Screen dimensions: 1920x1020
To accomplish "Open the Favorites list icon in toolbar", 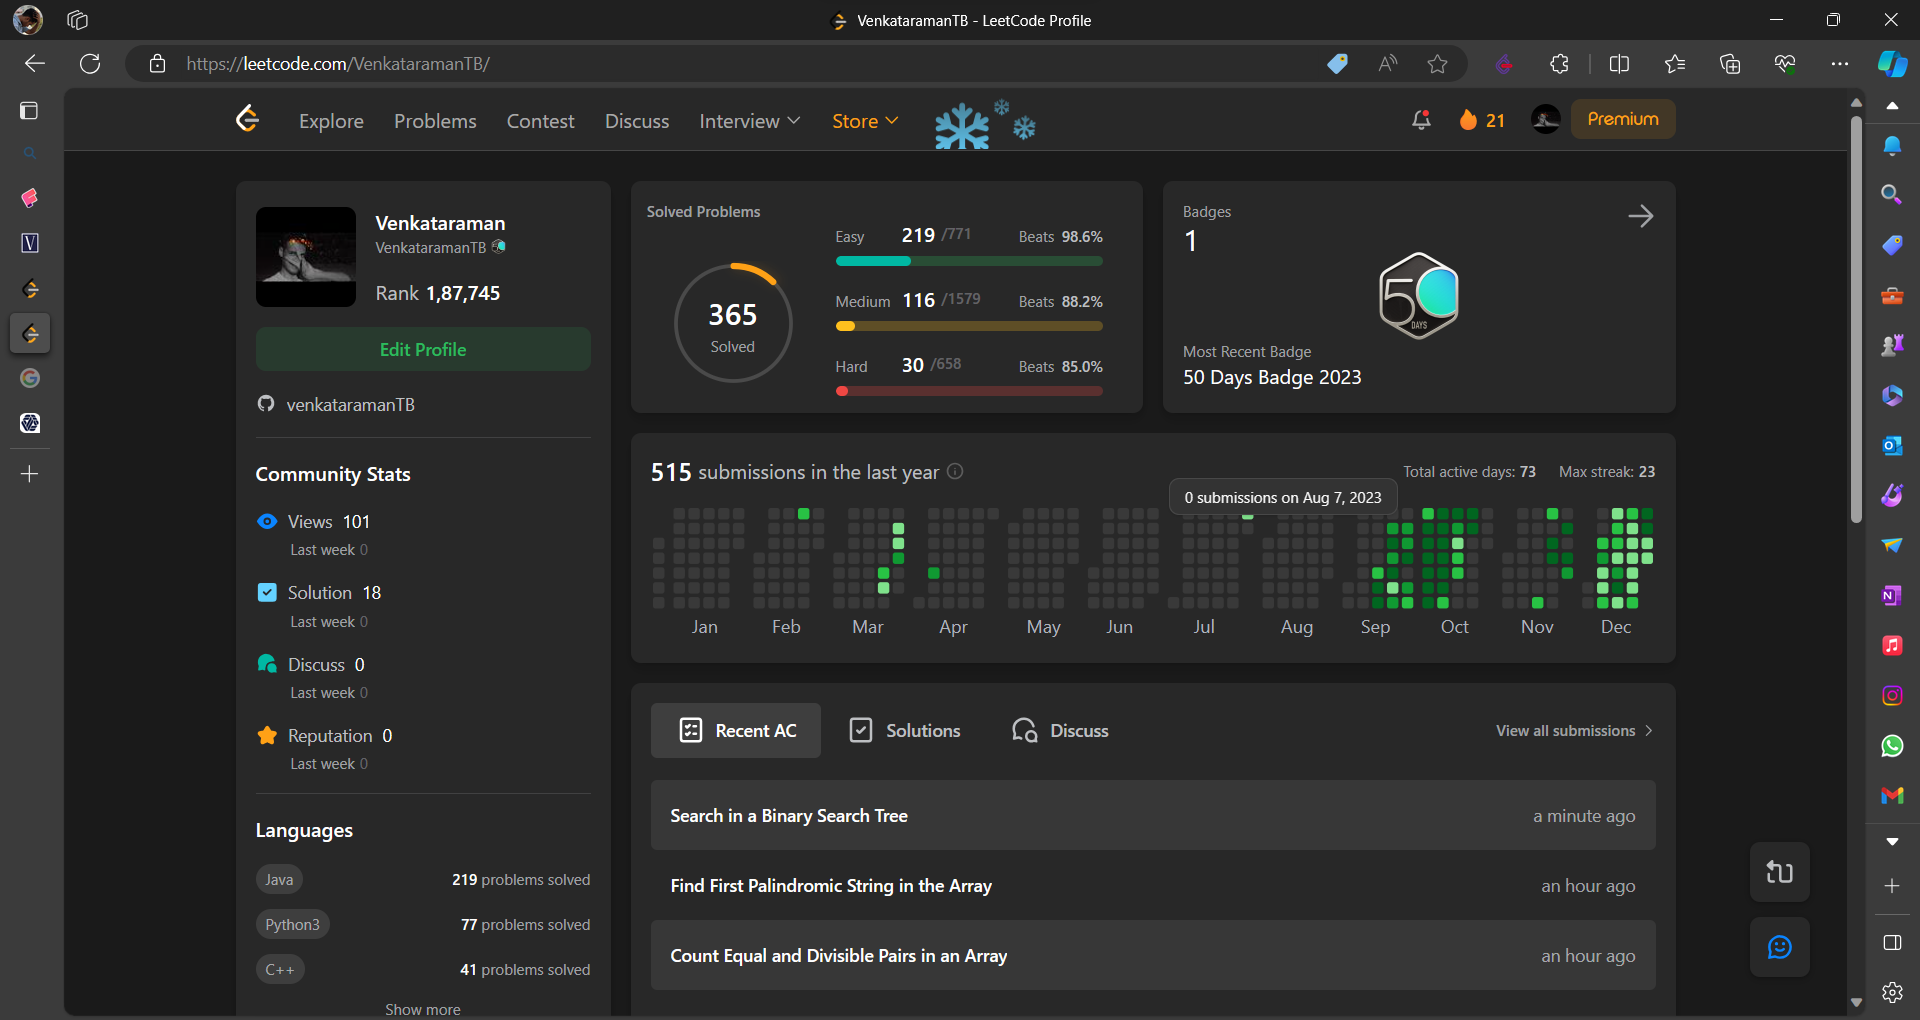I will tap(1675, 64).
